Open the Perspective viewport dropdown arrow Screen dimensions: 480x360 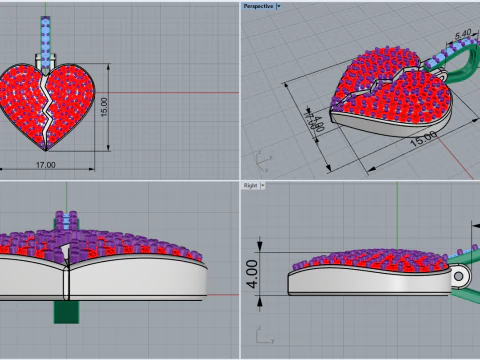[x=279, y=6]
